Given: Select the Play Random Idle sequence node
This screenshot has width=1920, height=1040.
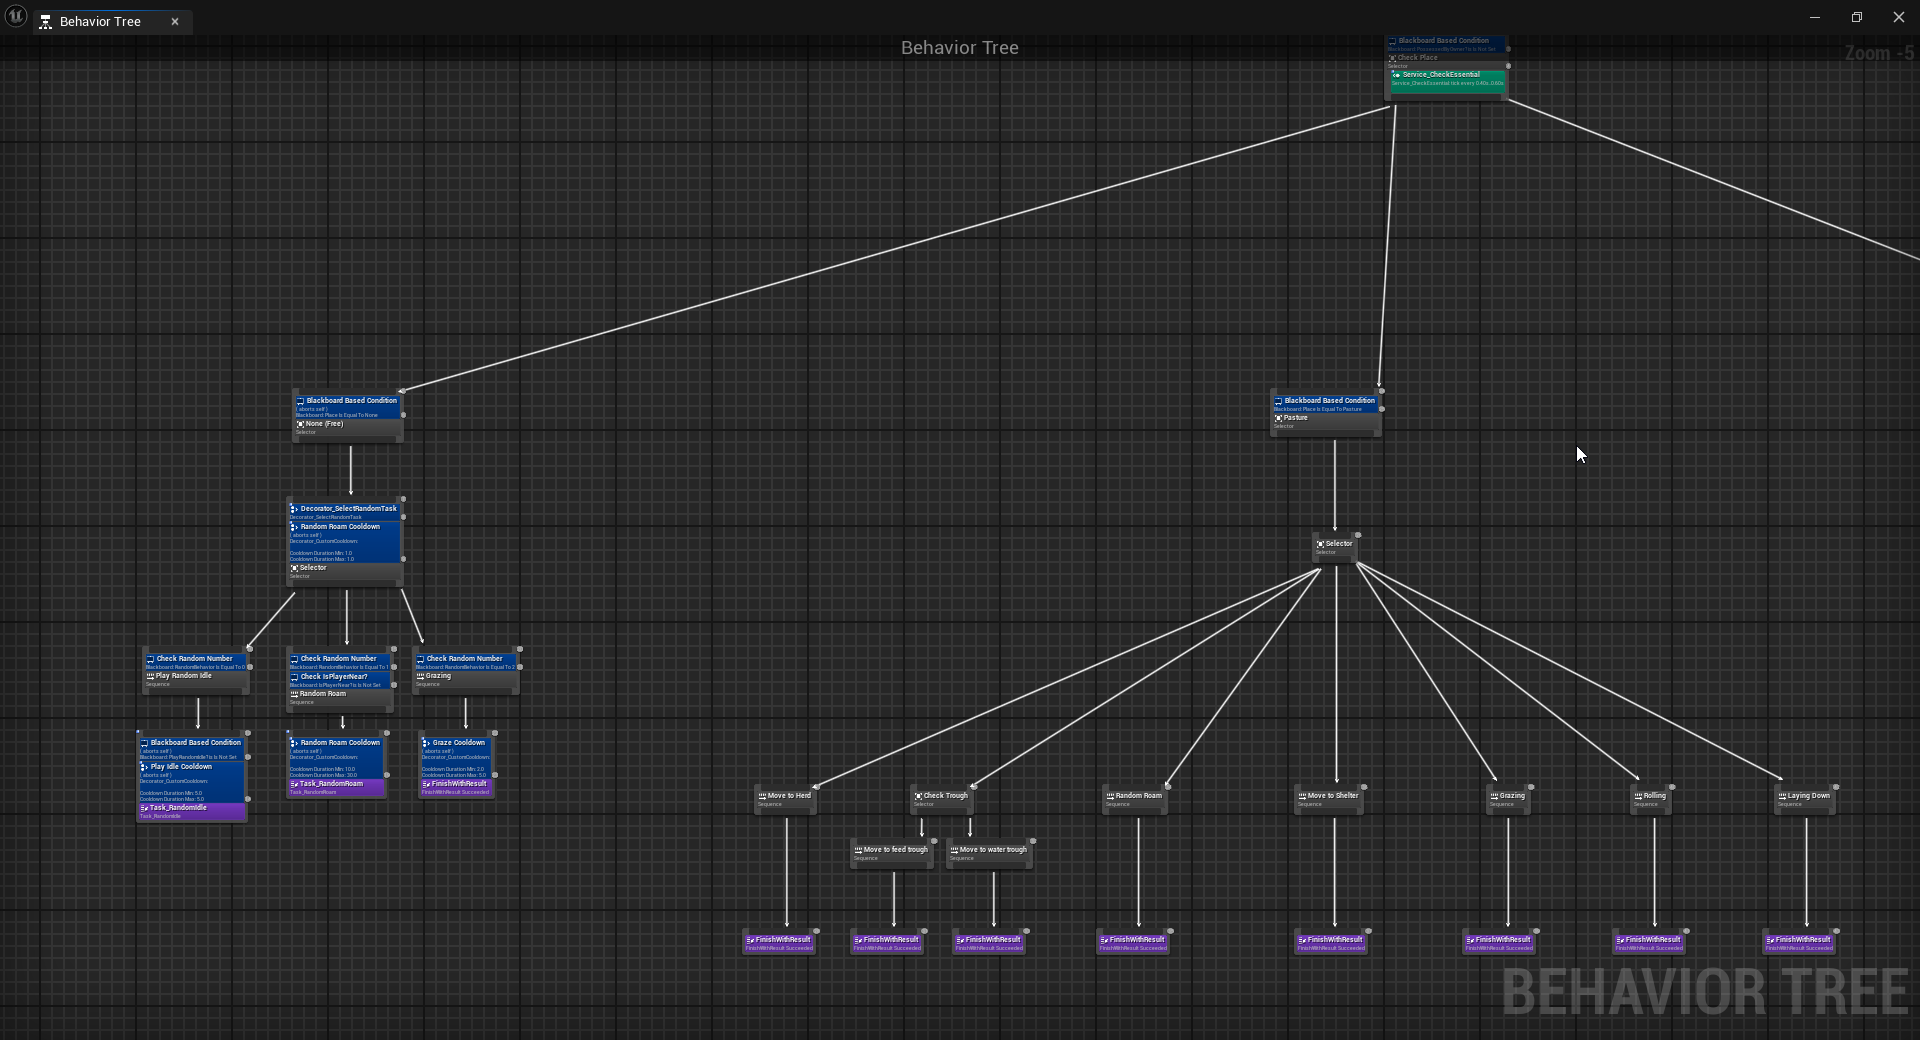Looking at the screenshot, I should point(195,679).
